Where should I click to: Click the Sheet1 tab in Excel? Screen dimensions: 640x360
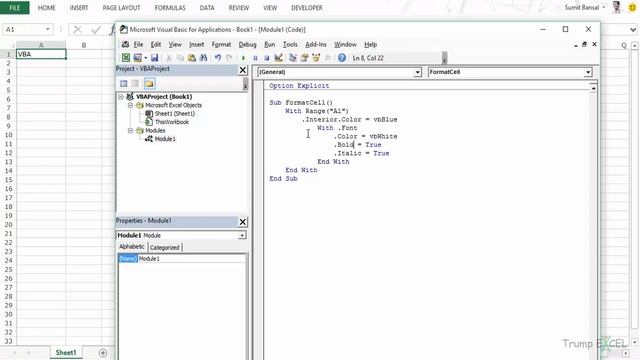click(x=66, y=353)
